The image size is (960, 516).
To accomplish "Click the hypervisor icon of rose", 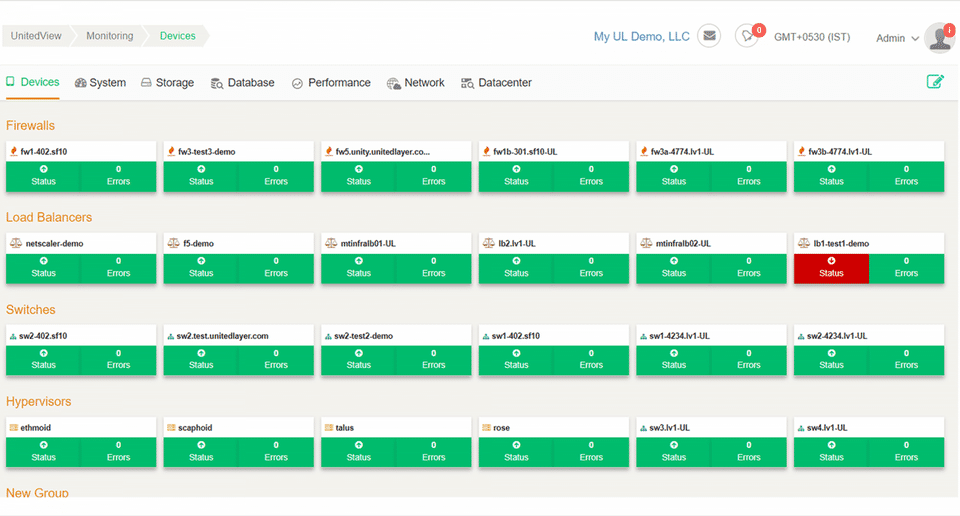I will [x=486, y=427].
